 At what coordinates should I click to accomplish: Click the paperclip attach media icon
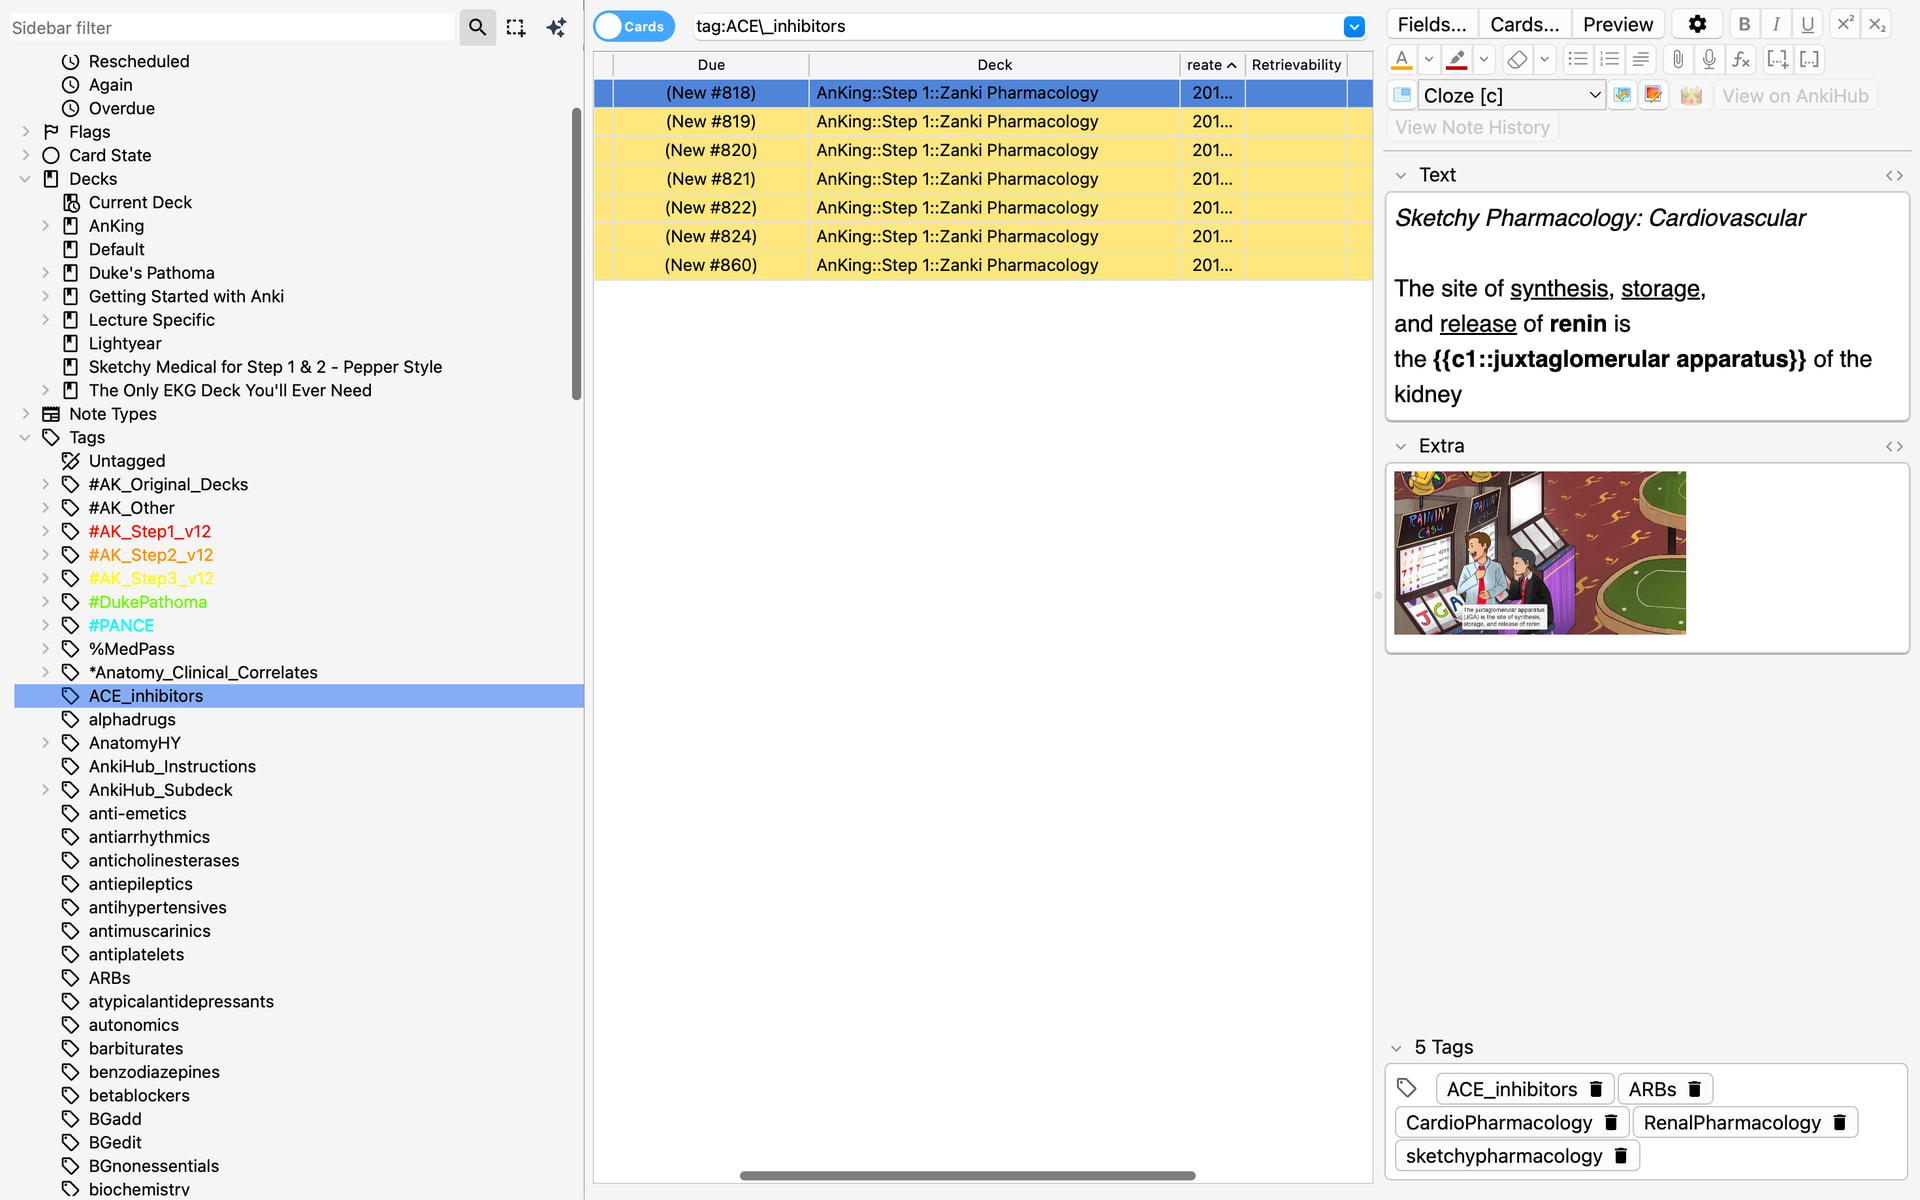(1678, 60)
